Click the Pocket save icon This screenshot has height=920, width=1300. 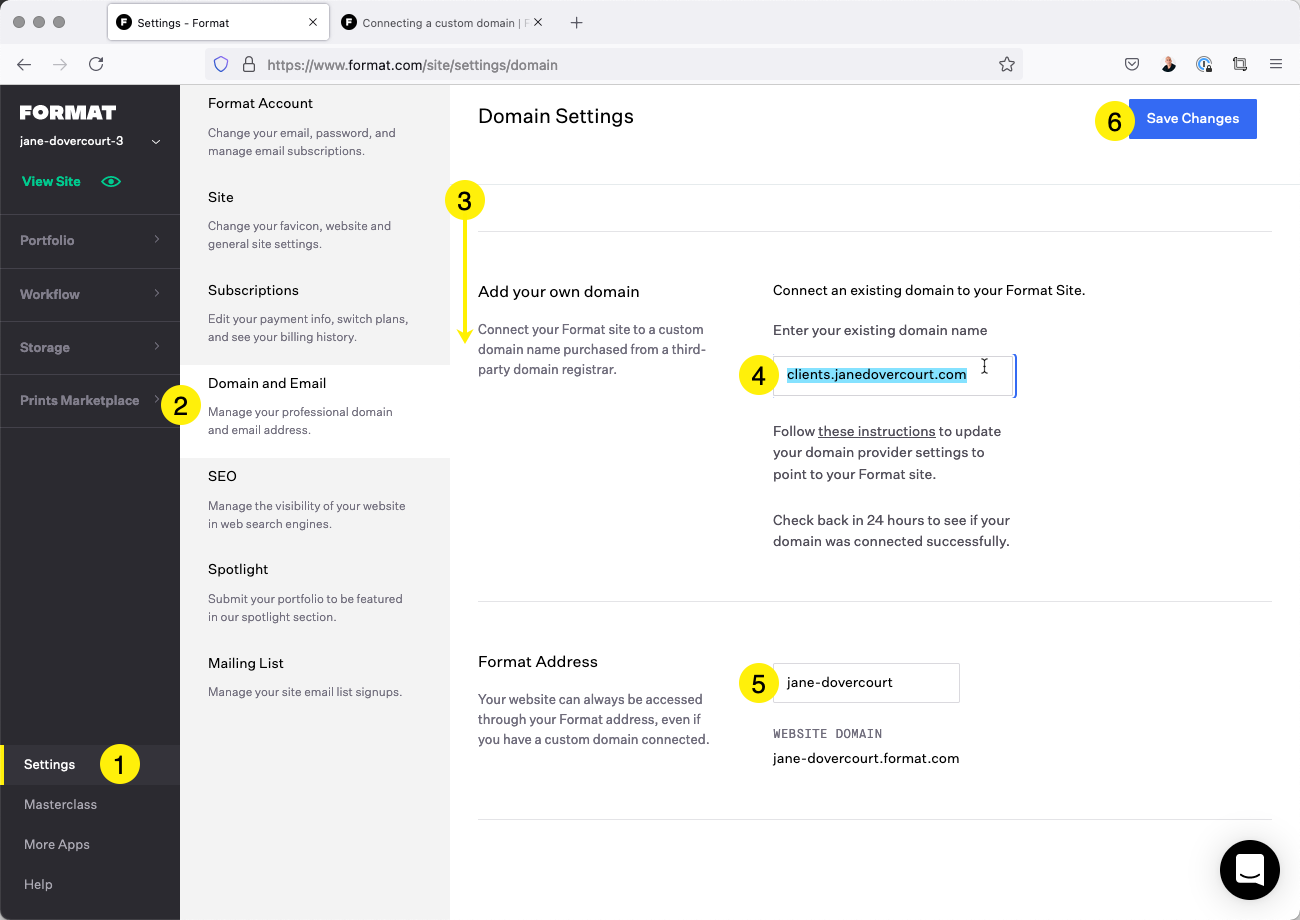[x=1132, y=65]
